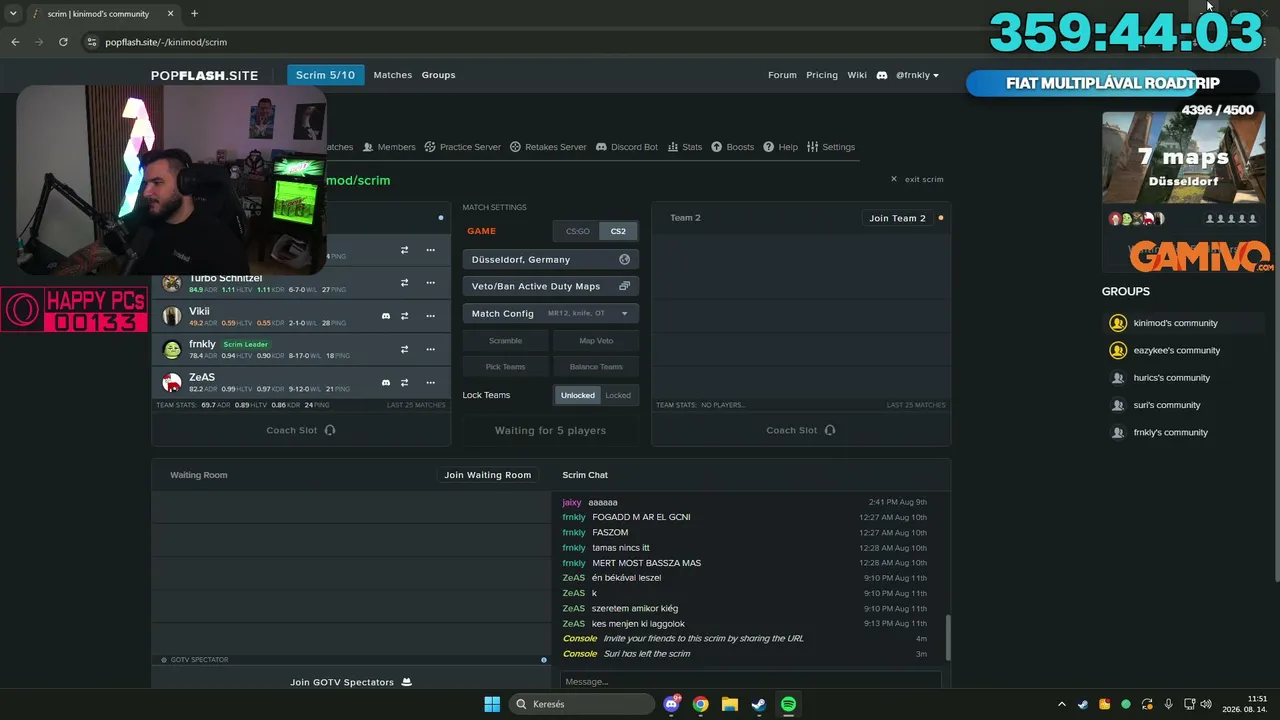
Task: Go to the Groups menu
Action: [x=438, y=75]
